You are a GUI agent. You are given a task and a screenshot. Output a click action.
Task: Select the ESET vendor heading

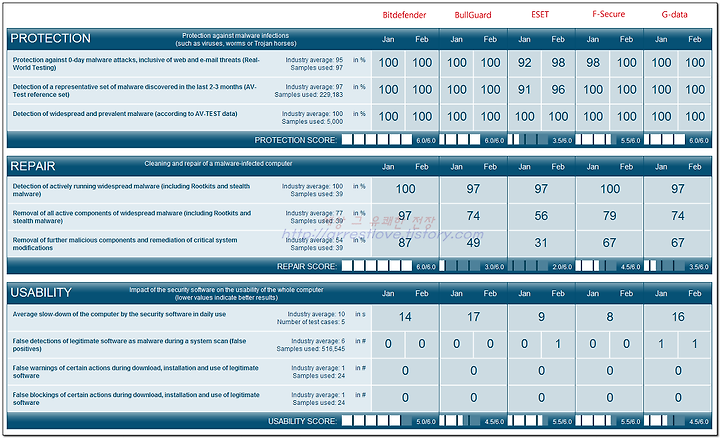tap(540, 14)
